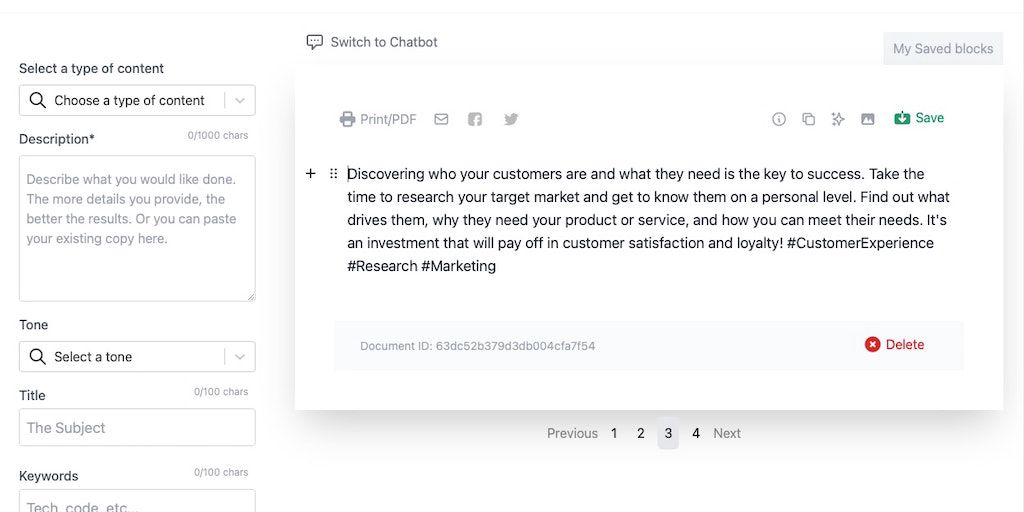Click the Print/PDF printer icon

coord(348,119)
